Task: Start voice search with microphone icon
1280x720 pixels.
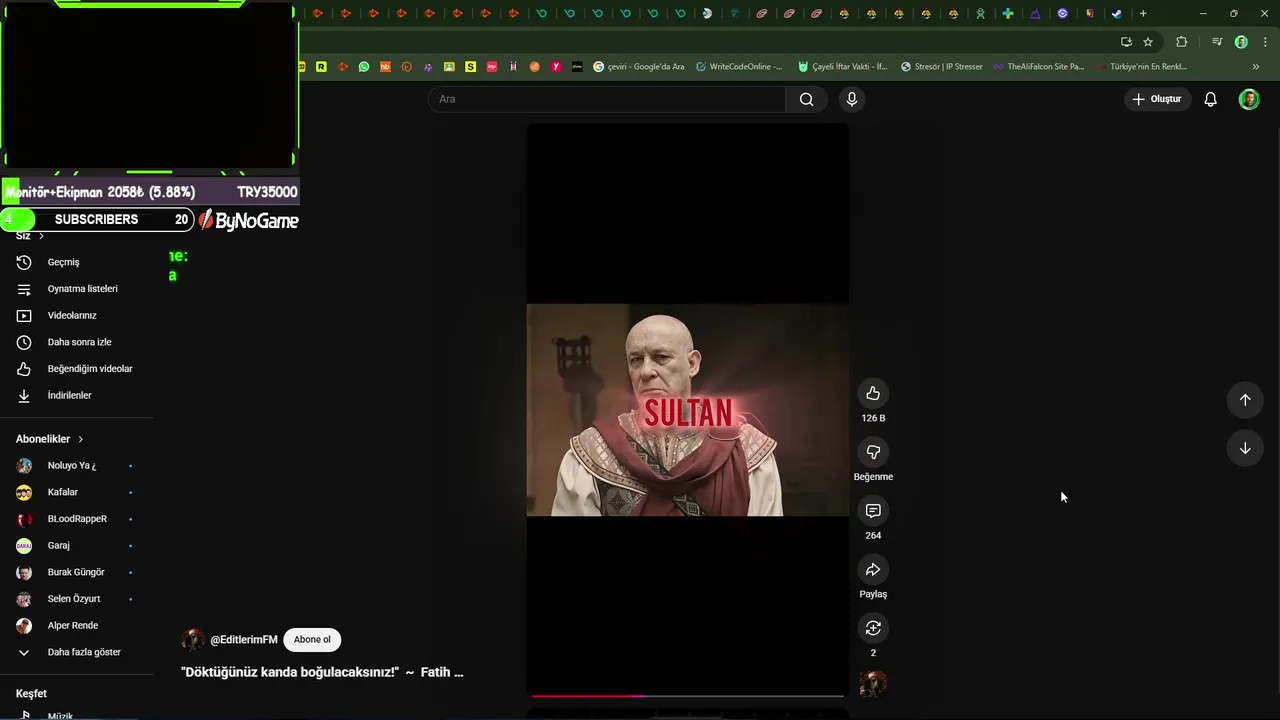Action: 852,99
